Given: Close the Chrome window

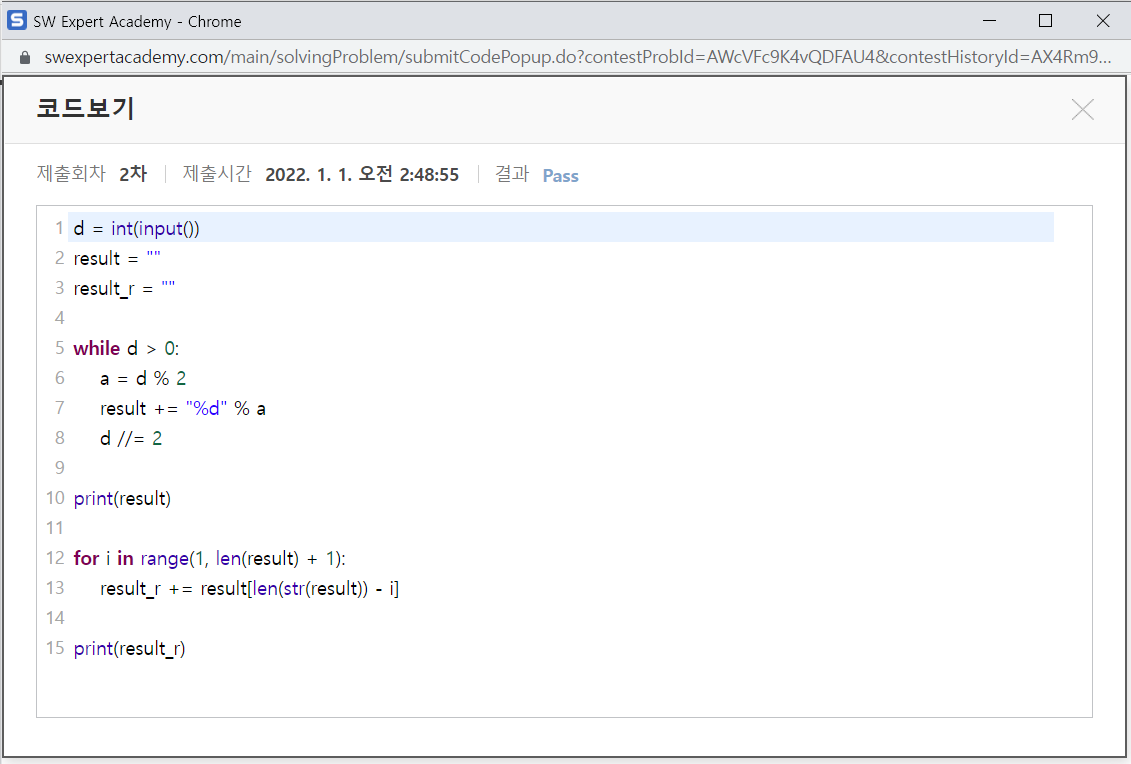Looking at the screenshot, I should [1103, 21].
